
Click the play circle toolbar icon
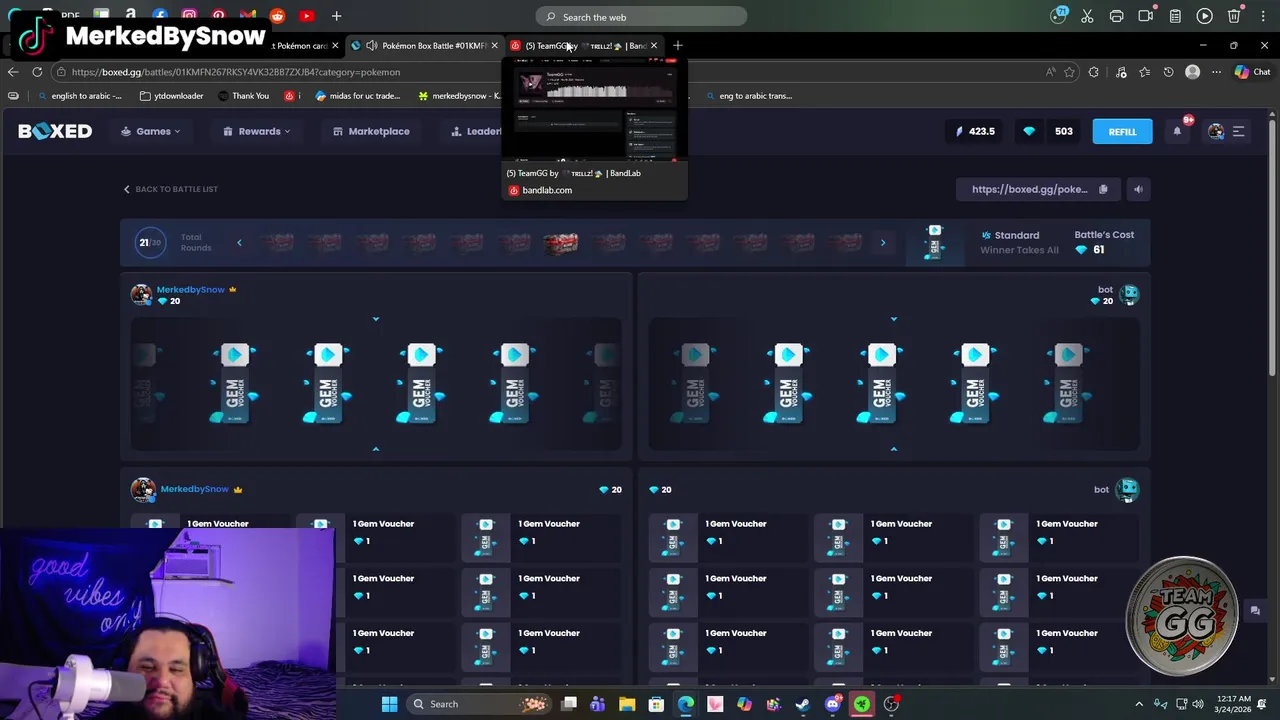1204,16
